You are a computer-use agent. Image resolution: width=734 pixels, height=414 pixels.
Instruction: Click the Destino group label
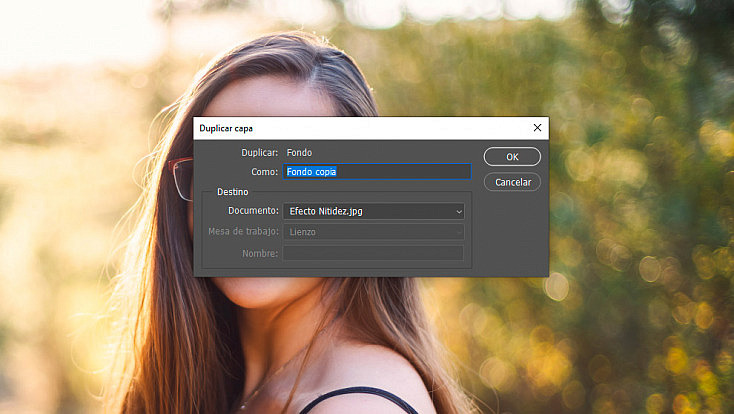pos(233,192)
